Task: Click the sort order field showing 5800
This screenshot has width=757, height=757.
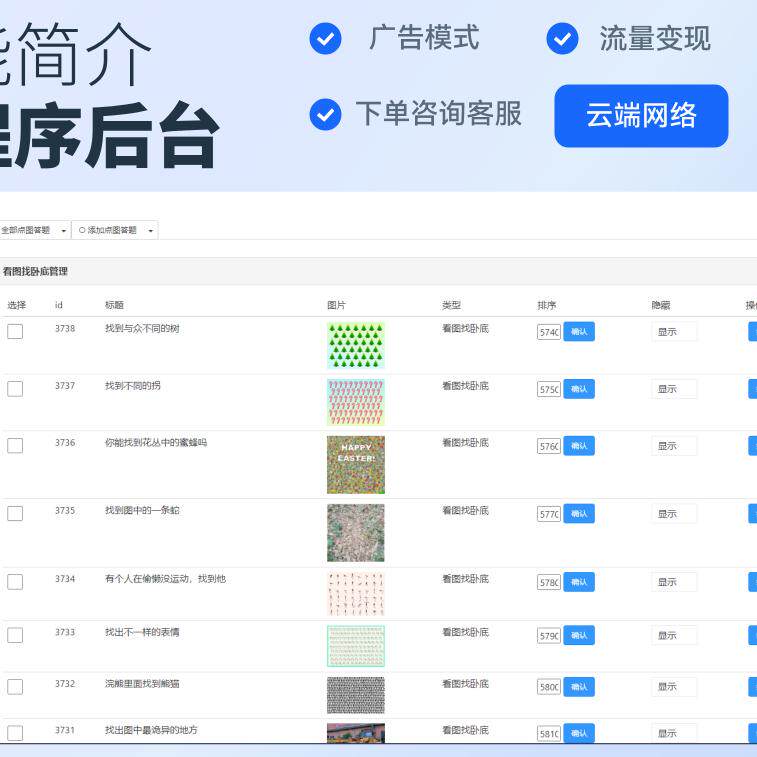Action: pyautogui.click(x=549, y=687)
